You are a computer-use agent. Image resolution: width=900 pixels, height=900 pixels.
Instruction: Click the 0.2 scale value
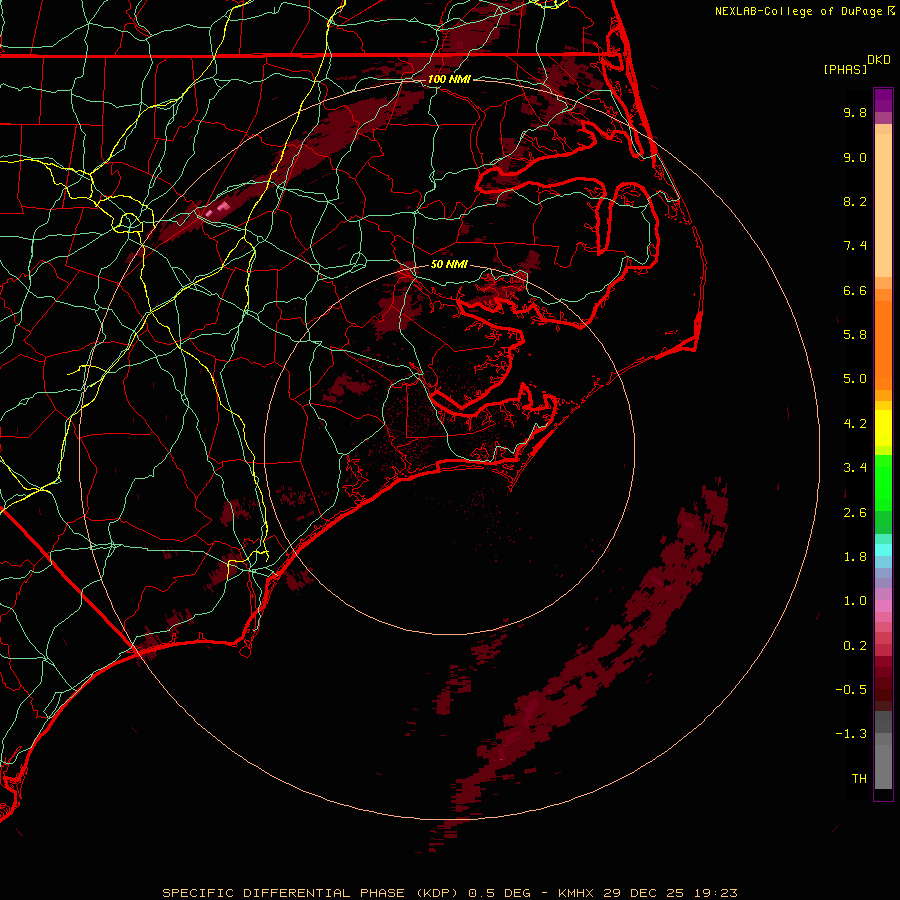tap(855, 646)
